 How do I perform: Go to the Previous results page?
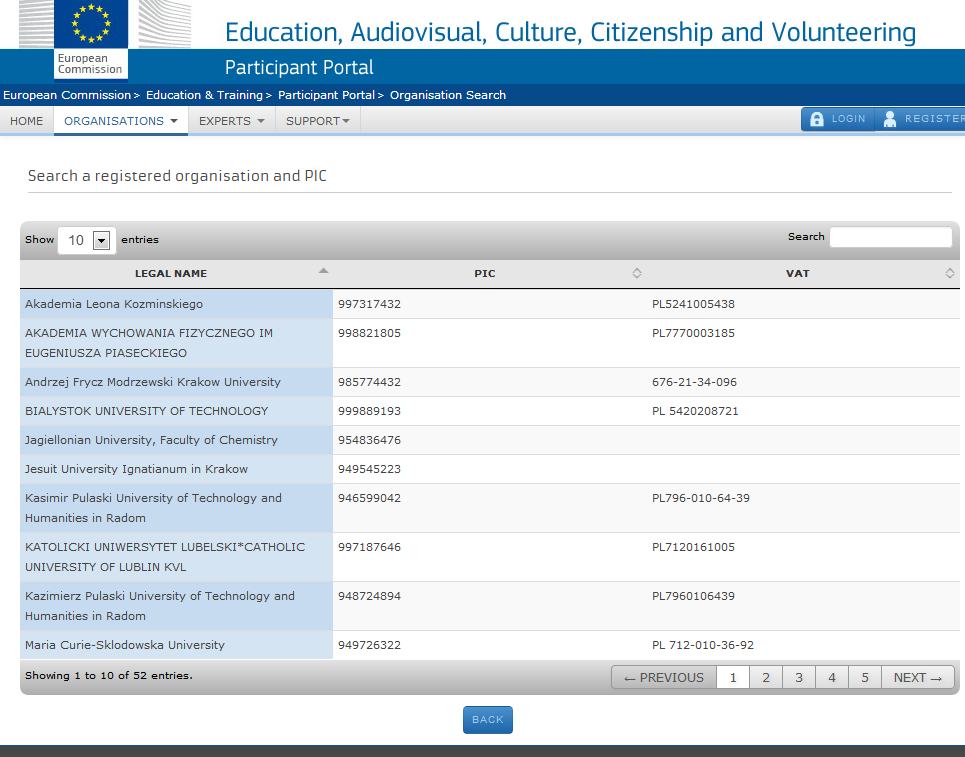tap(664, 678)
